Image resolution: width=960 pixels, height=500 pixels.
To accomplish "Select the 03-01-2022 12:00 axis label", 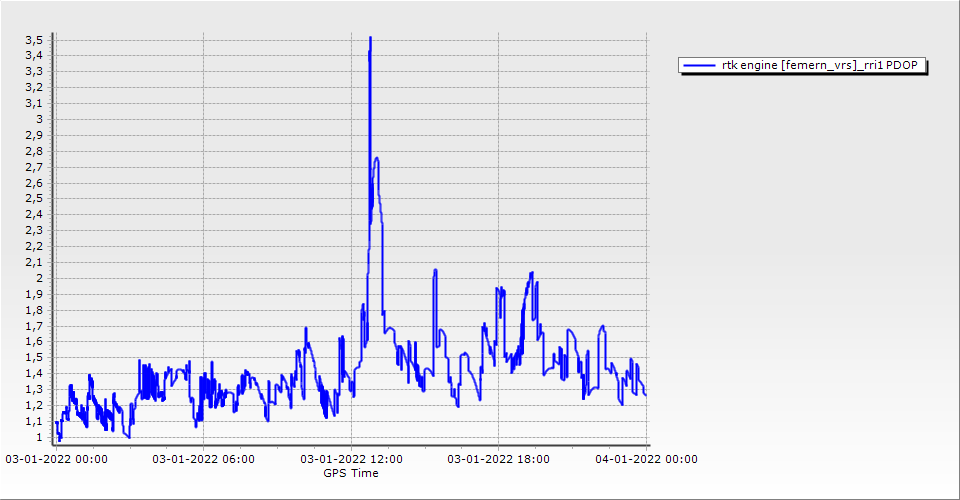I will point(352,459).
